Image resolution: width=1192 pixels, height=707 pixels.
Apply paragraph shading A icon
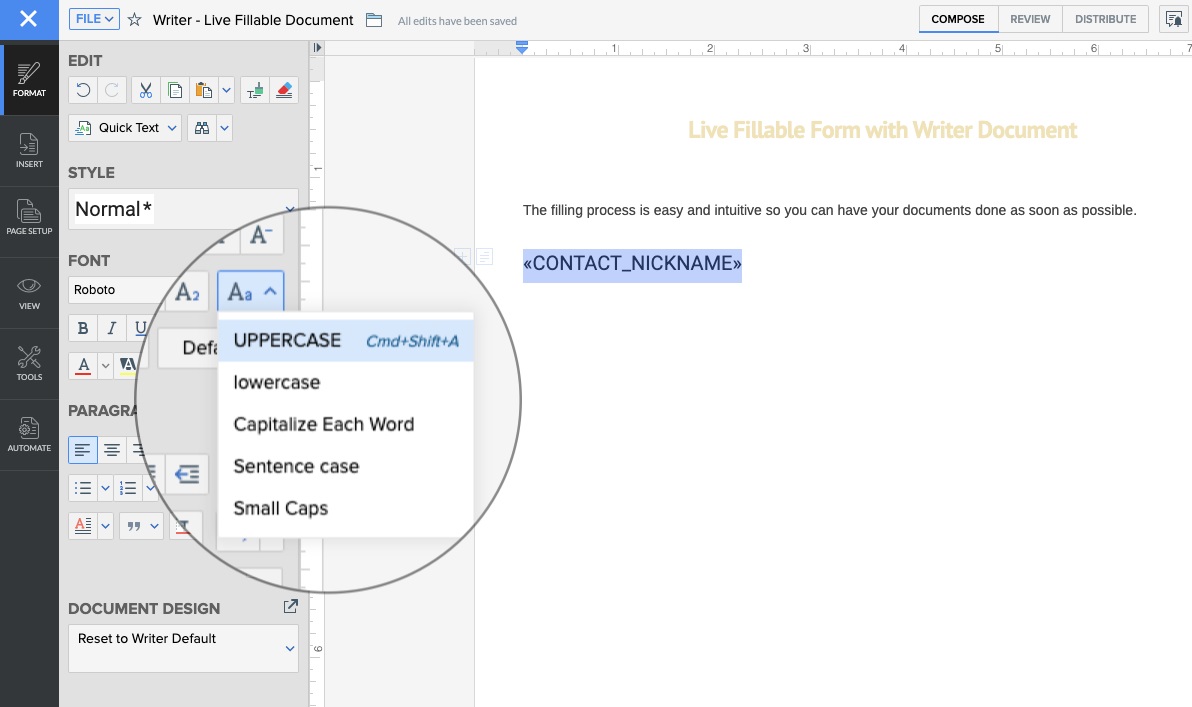click(83, 526)
